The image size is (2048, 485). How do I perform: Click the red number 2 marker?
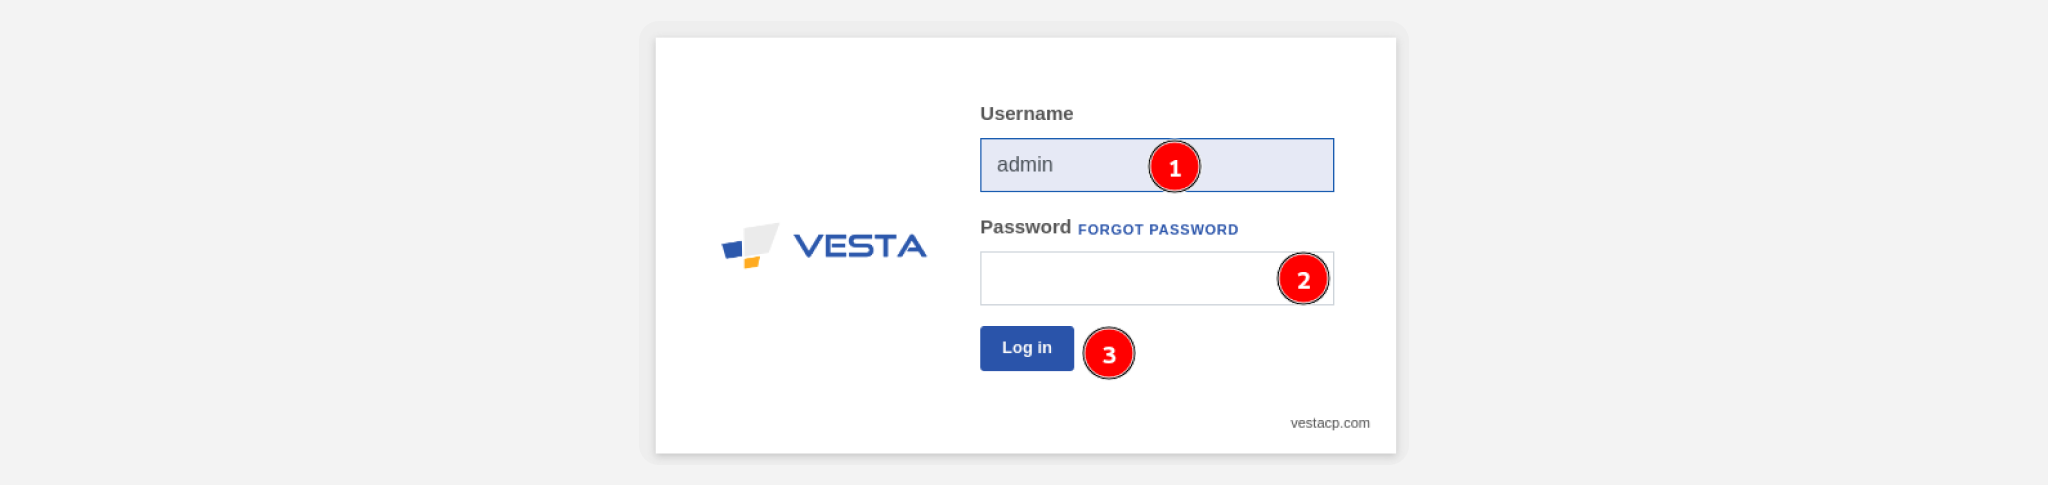(1303, 279)
